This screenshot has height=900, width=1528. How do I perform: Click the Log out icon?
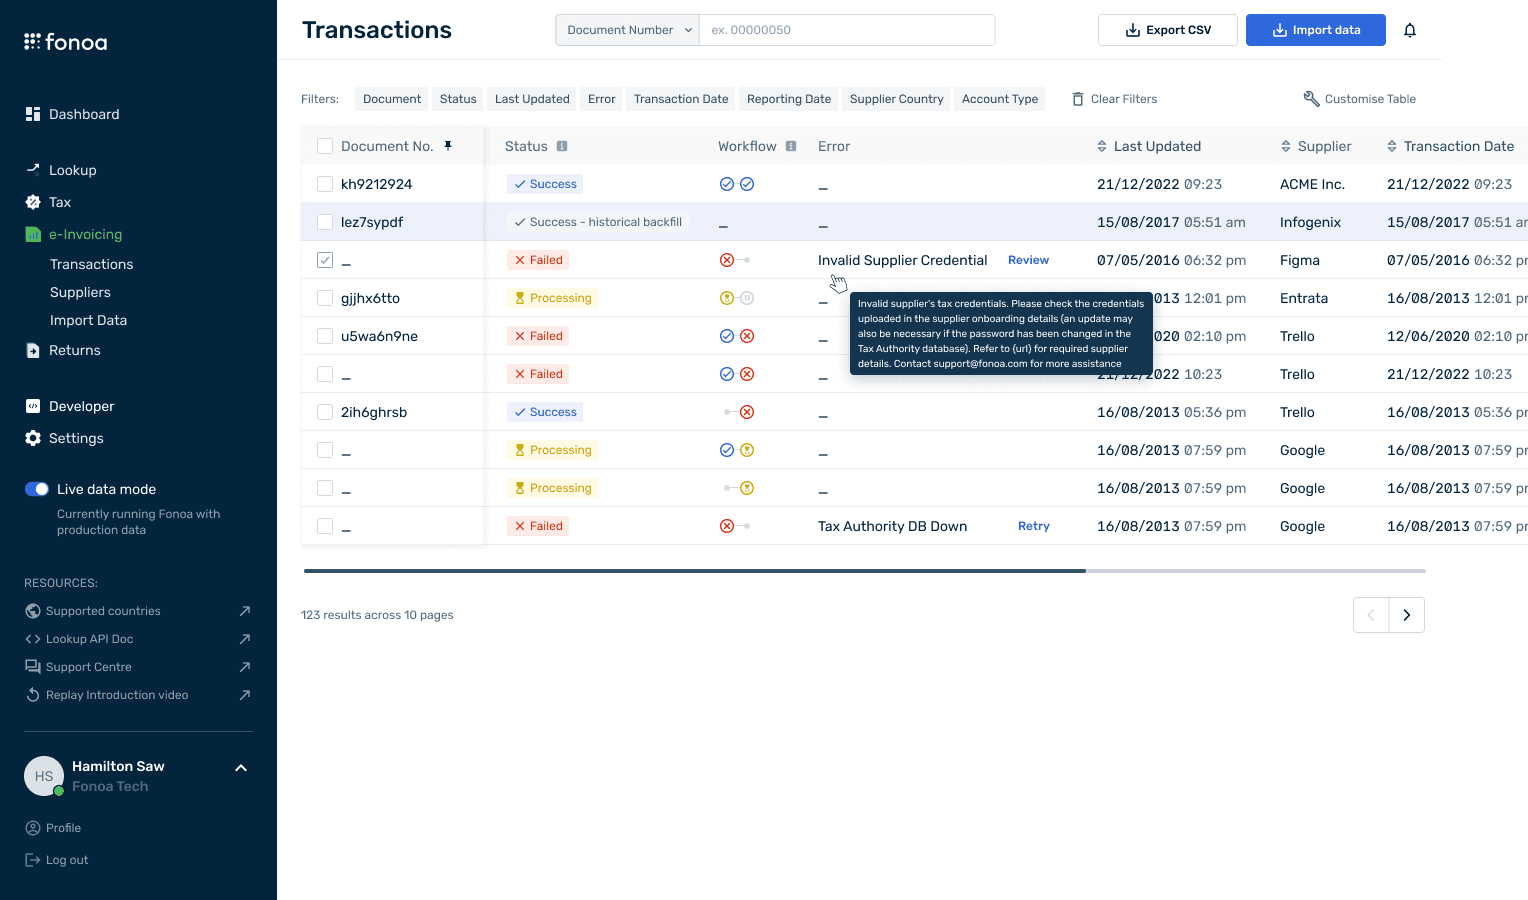pos(33,860)
